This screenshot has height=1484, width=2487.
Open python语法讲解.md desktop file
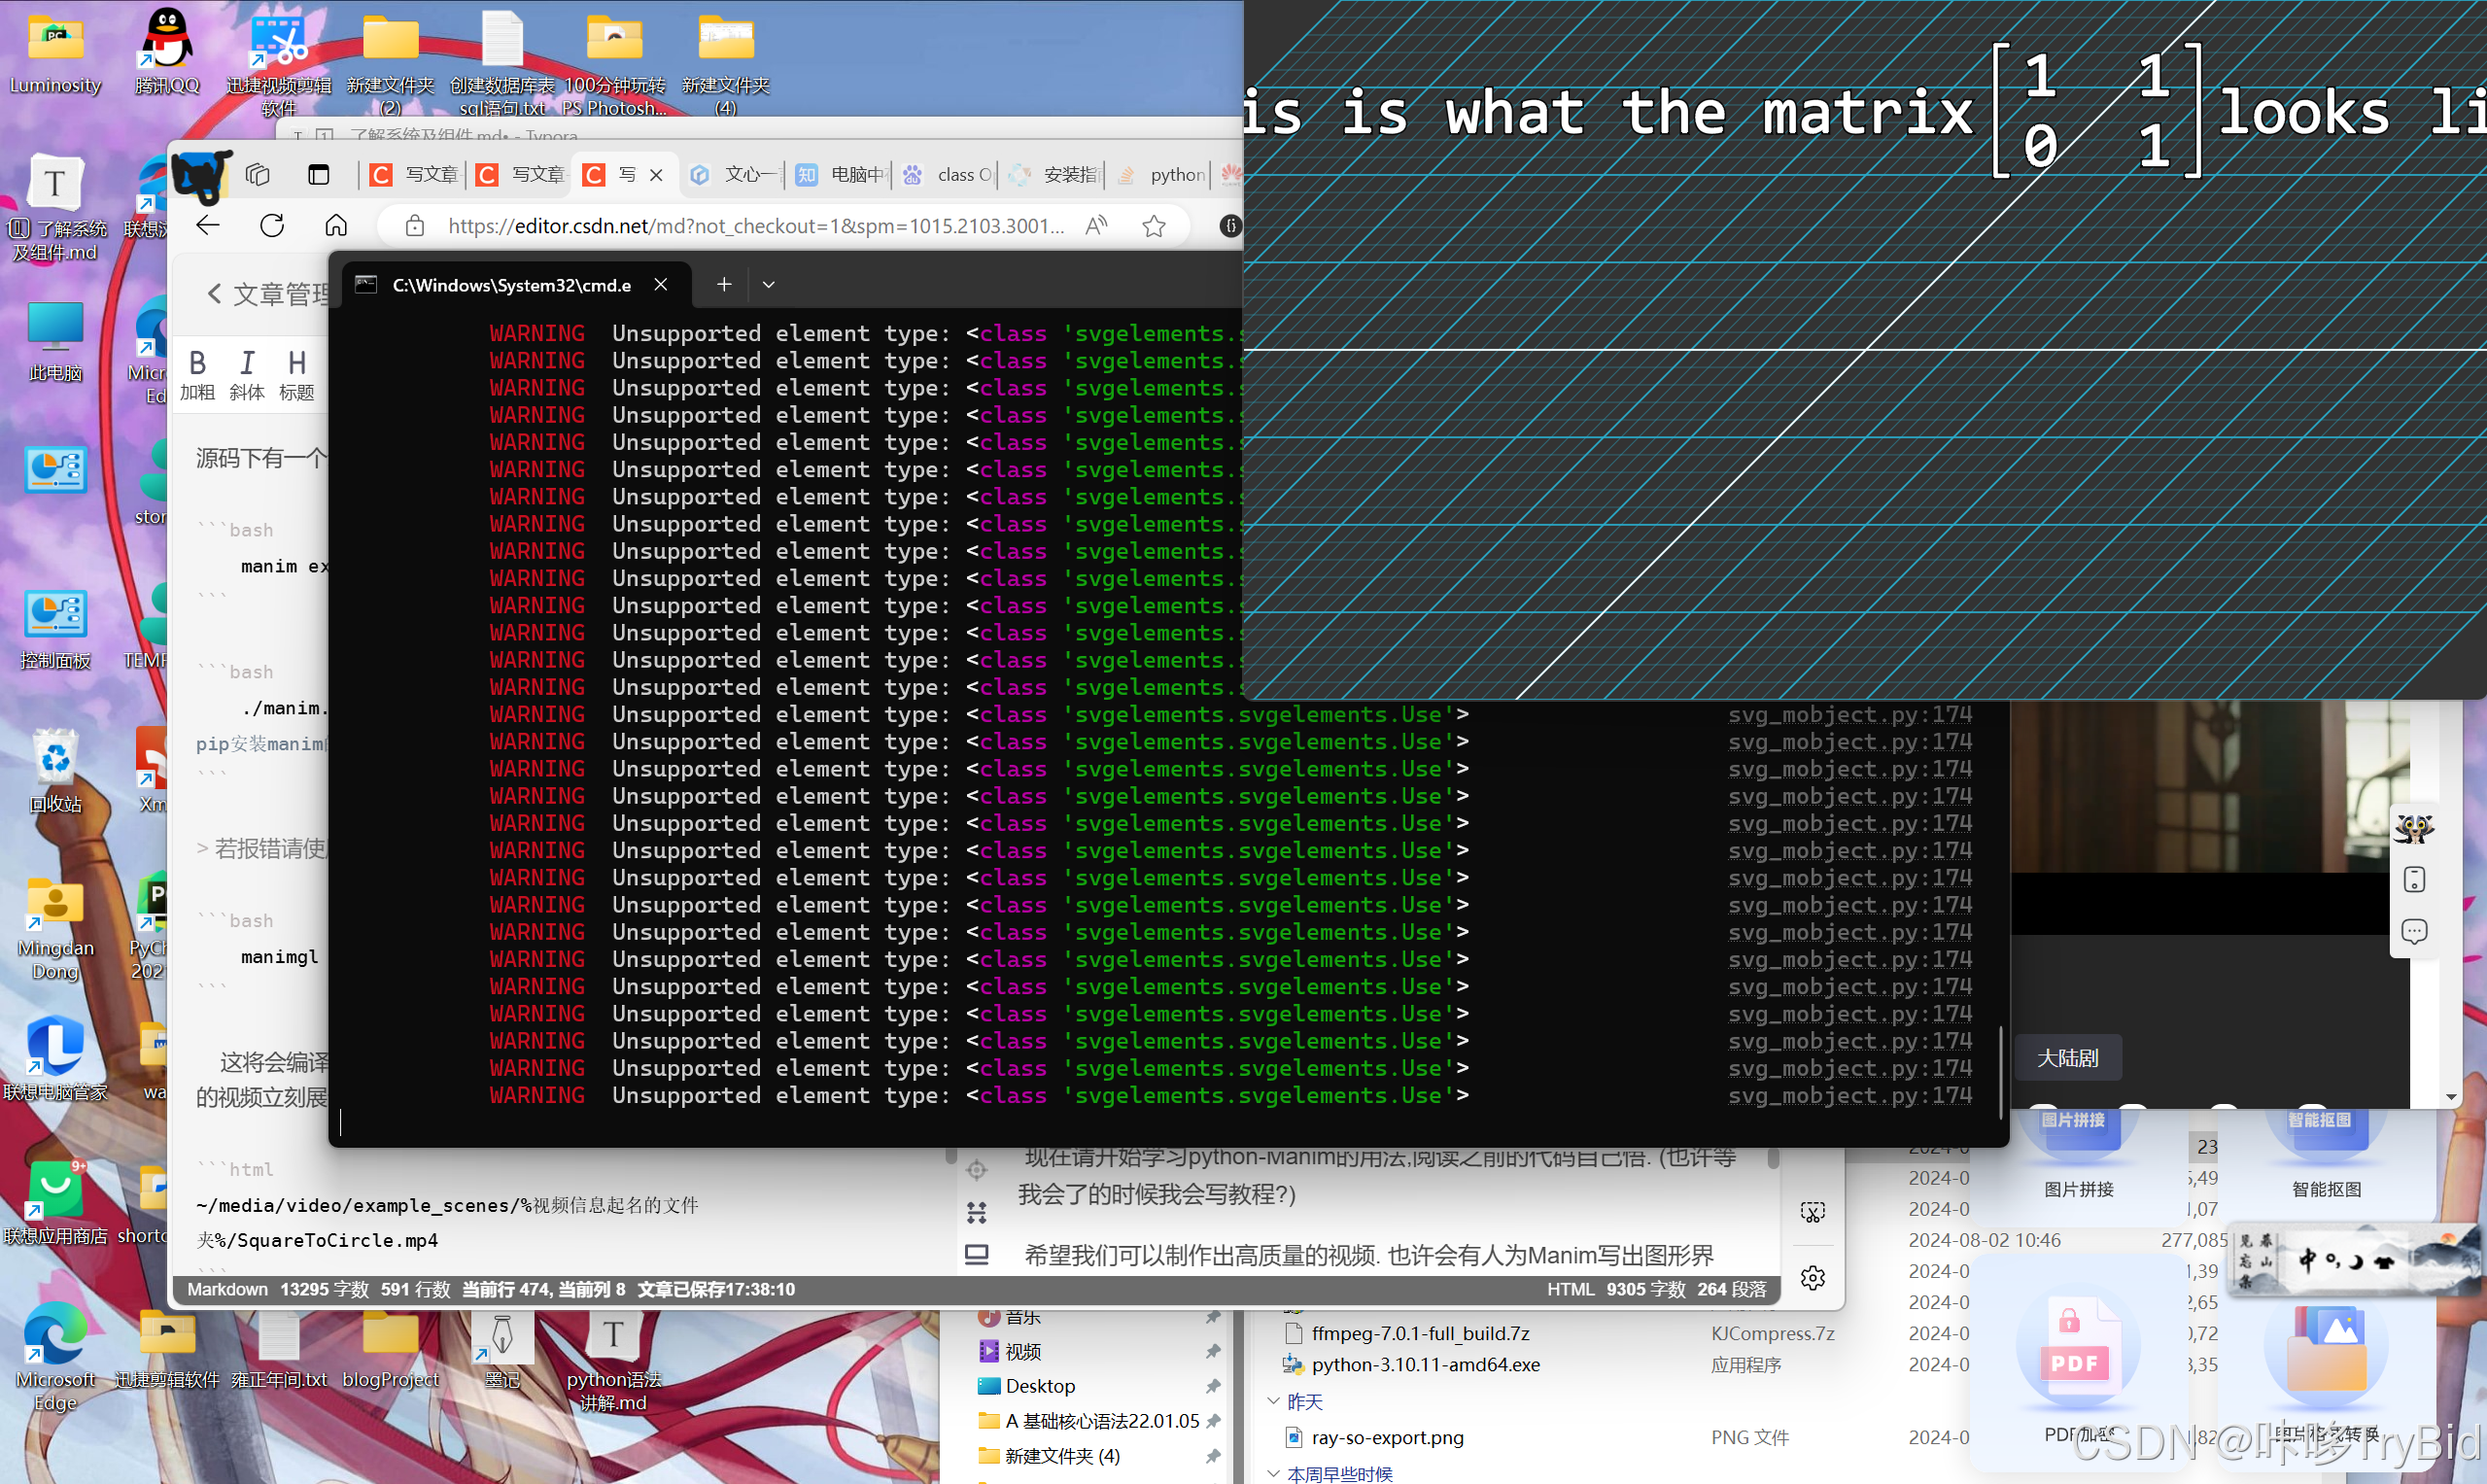tap(614, 1360)
